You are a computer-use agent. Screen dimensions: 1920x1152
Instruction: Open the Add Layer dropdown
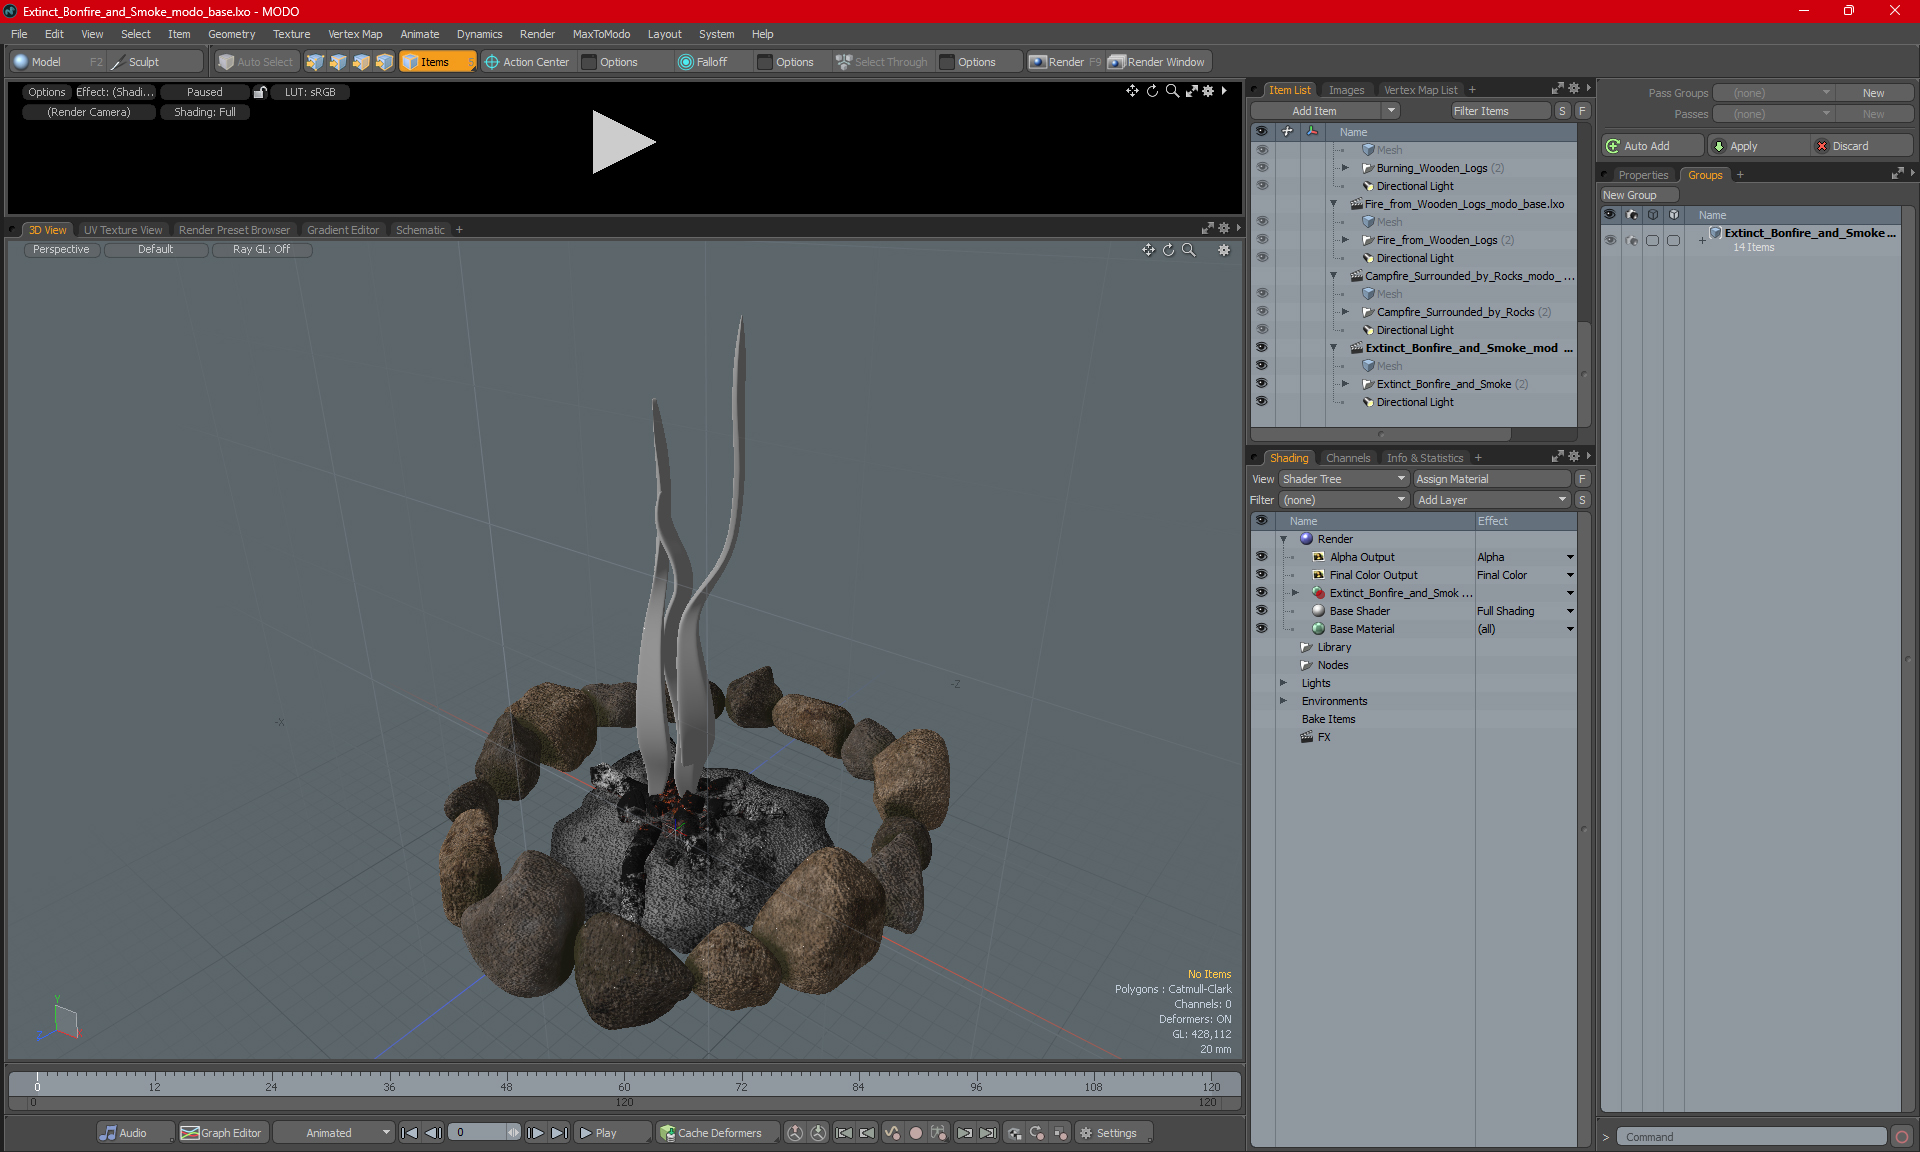[1492, 500]
